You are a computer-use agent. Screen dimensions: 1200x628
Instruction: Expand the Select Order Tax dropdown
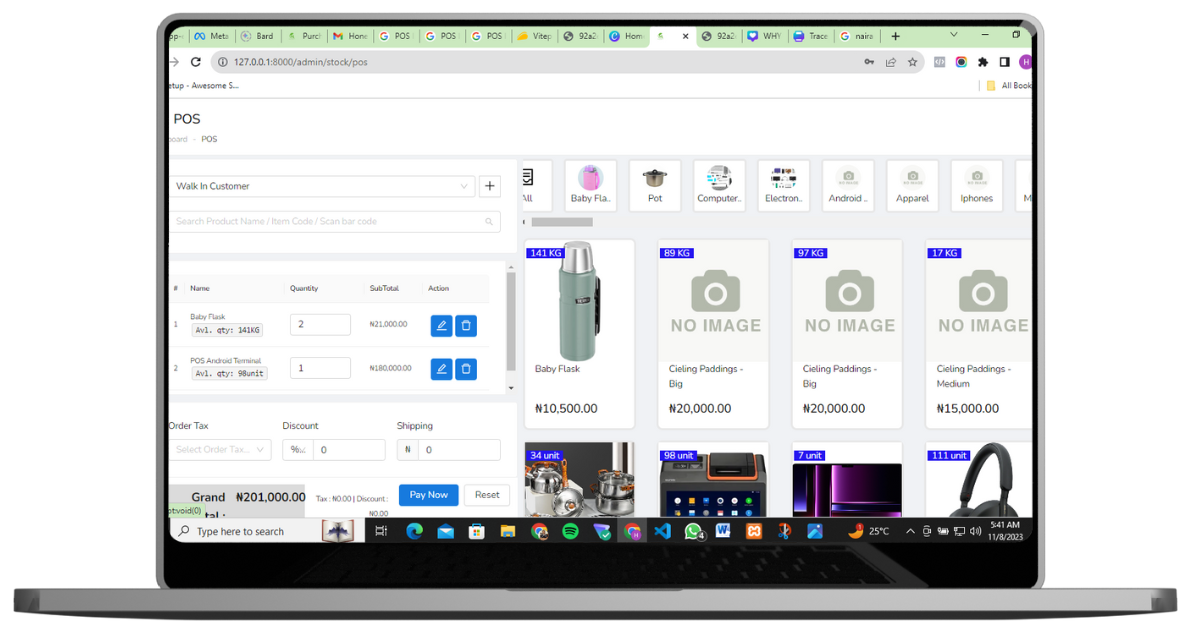pyautogui.click(x=219, y=449)
